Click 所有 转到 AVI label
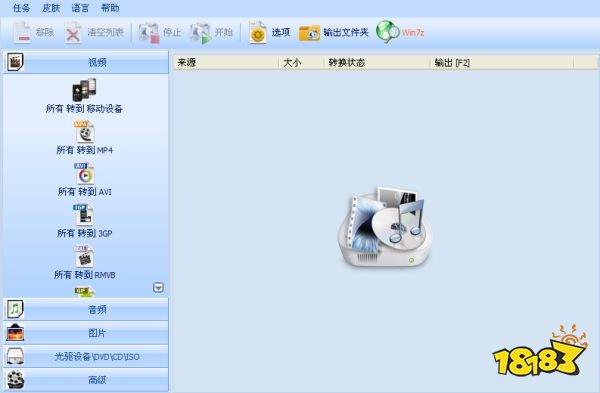The image size is (600, 393). tap(85, 191)
